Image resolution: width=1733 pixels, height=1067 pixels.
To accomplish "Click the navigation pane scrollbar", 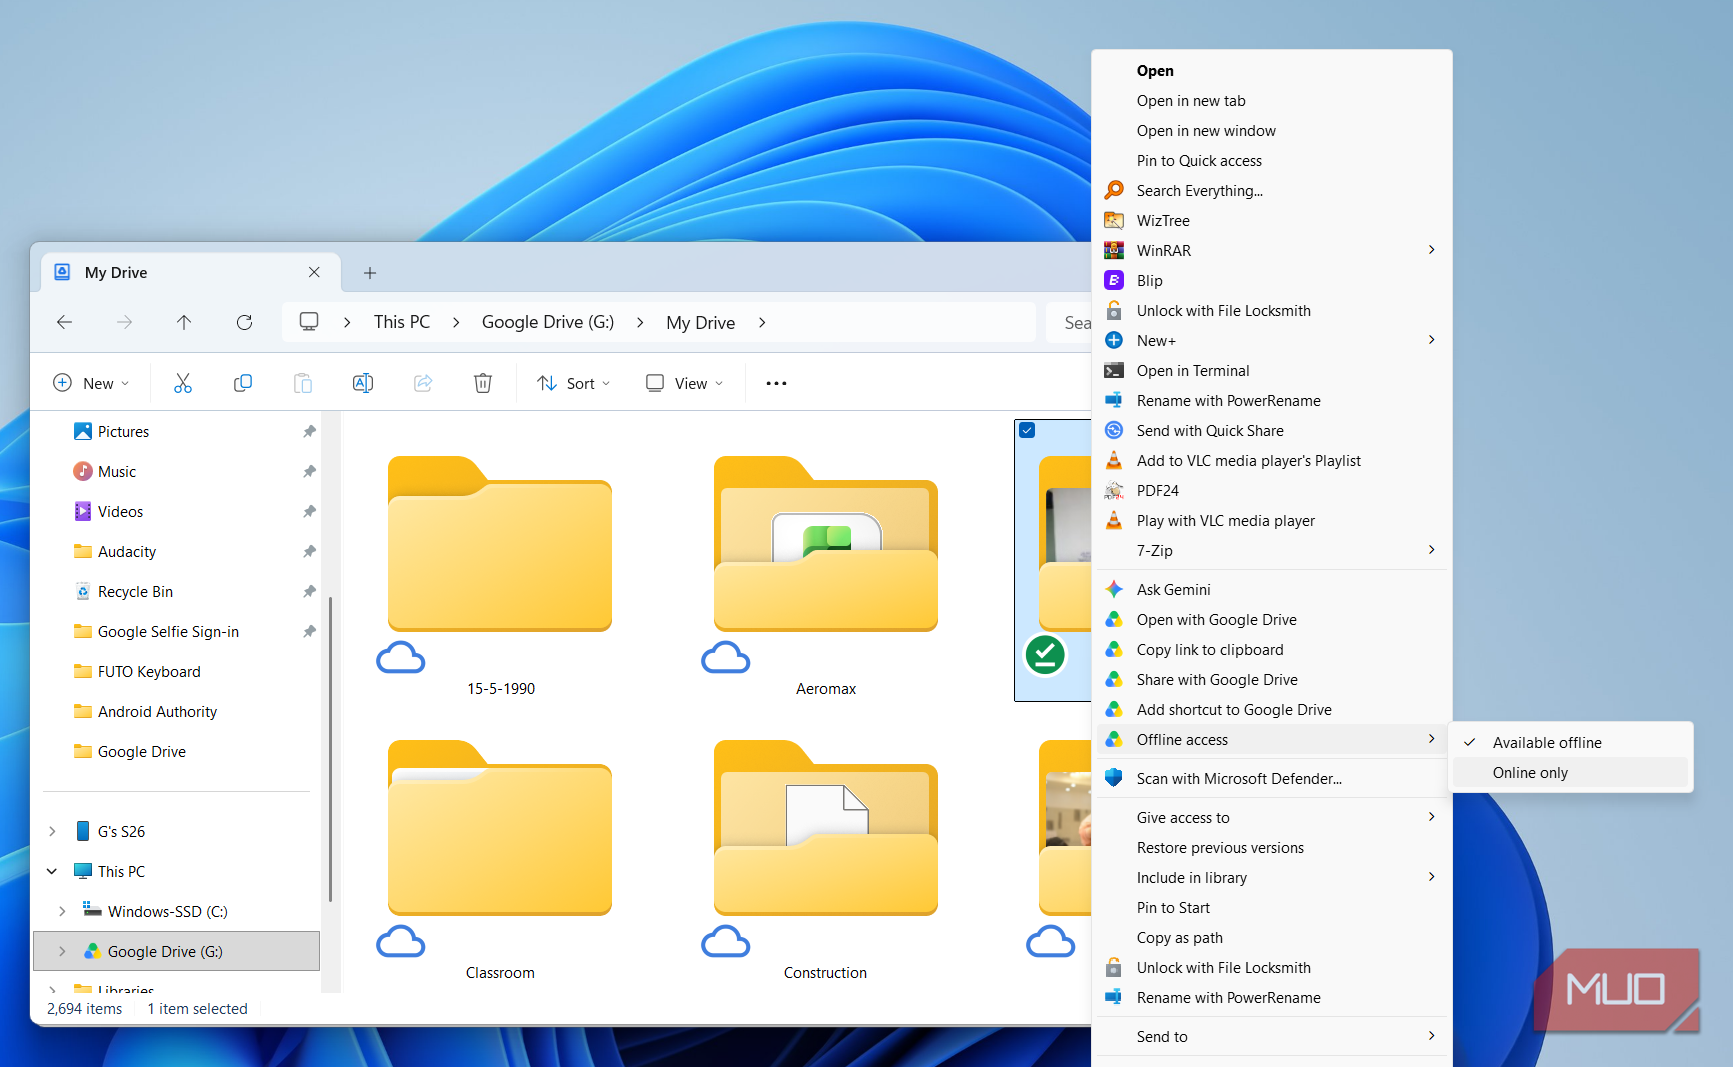I will (x=330, y=750).
